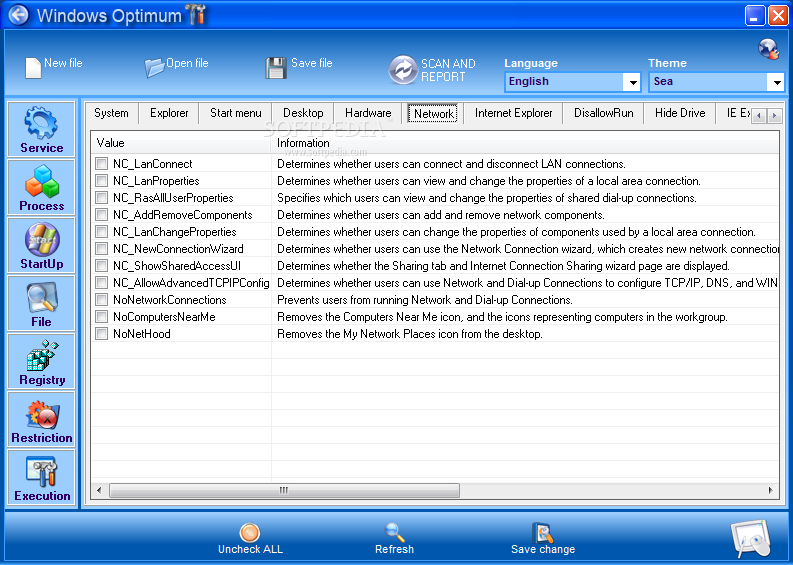Click the Scan and Report icon
The height and width of the screenshot is (565, 793).
(x=403, y=70)
